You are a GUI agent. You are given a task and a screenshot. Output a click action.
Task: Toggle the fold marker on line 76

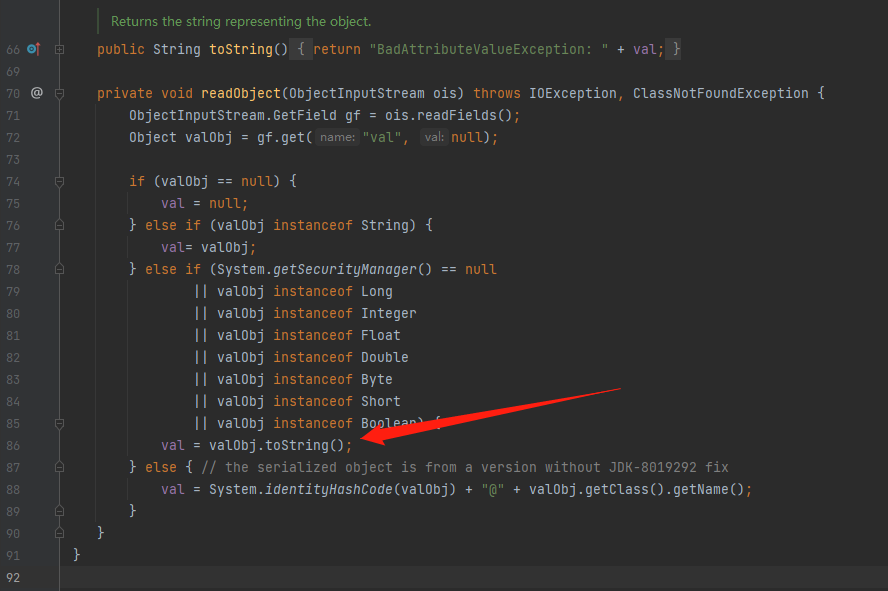59,225
